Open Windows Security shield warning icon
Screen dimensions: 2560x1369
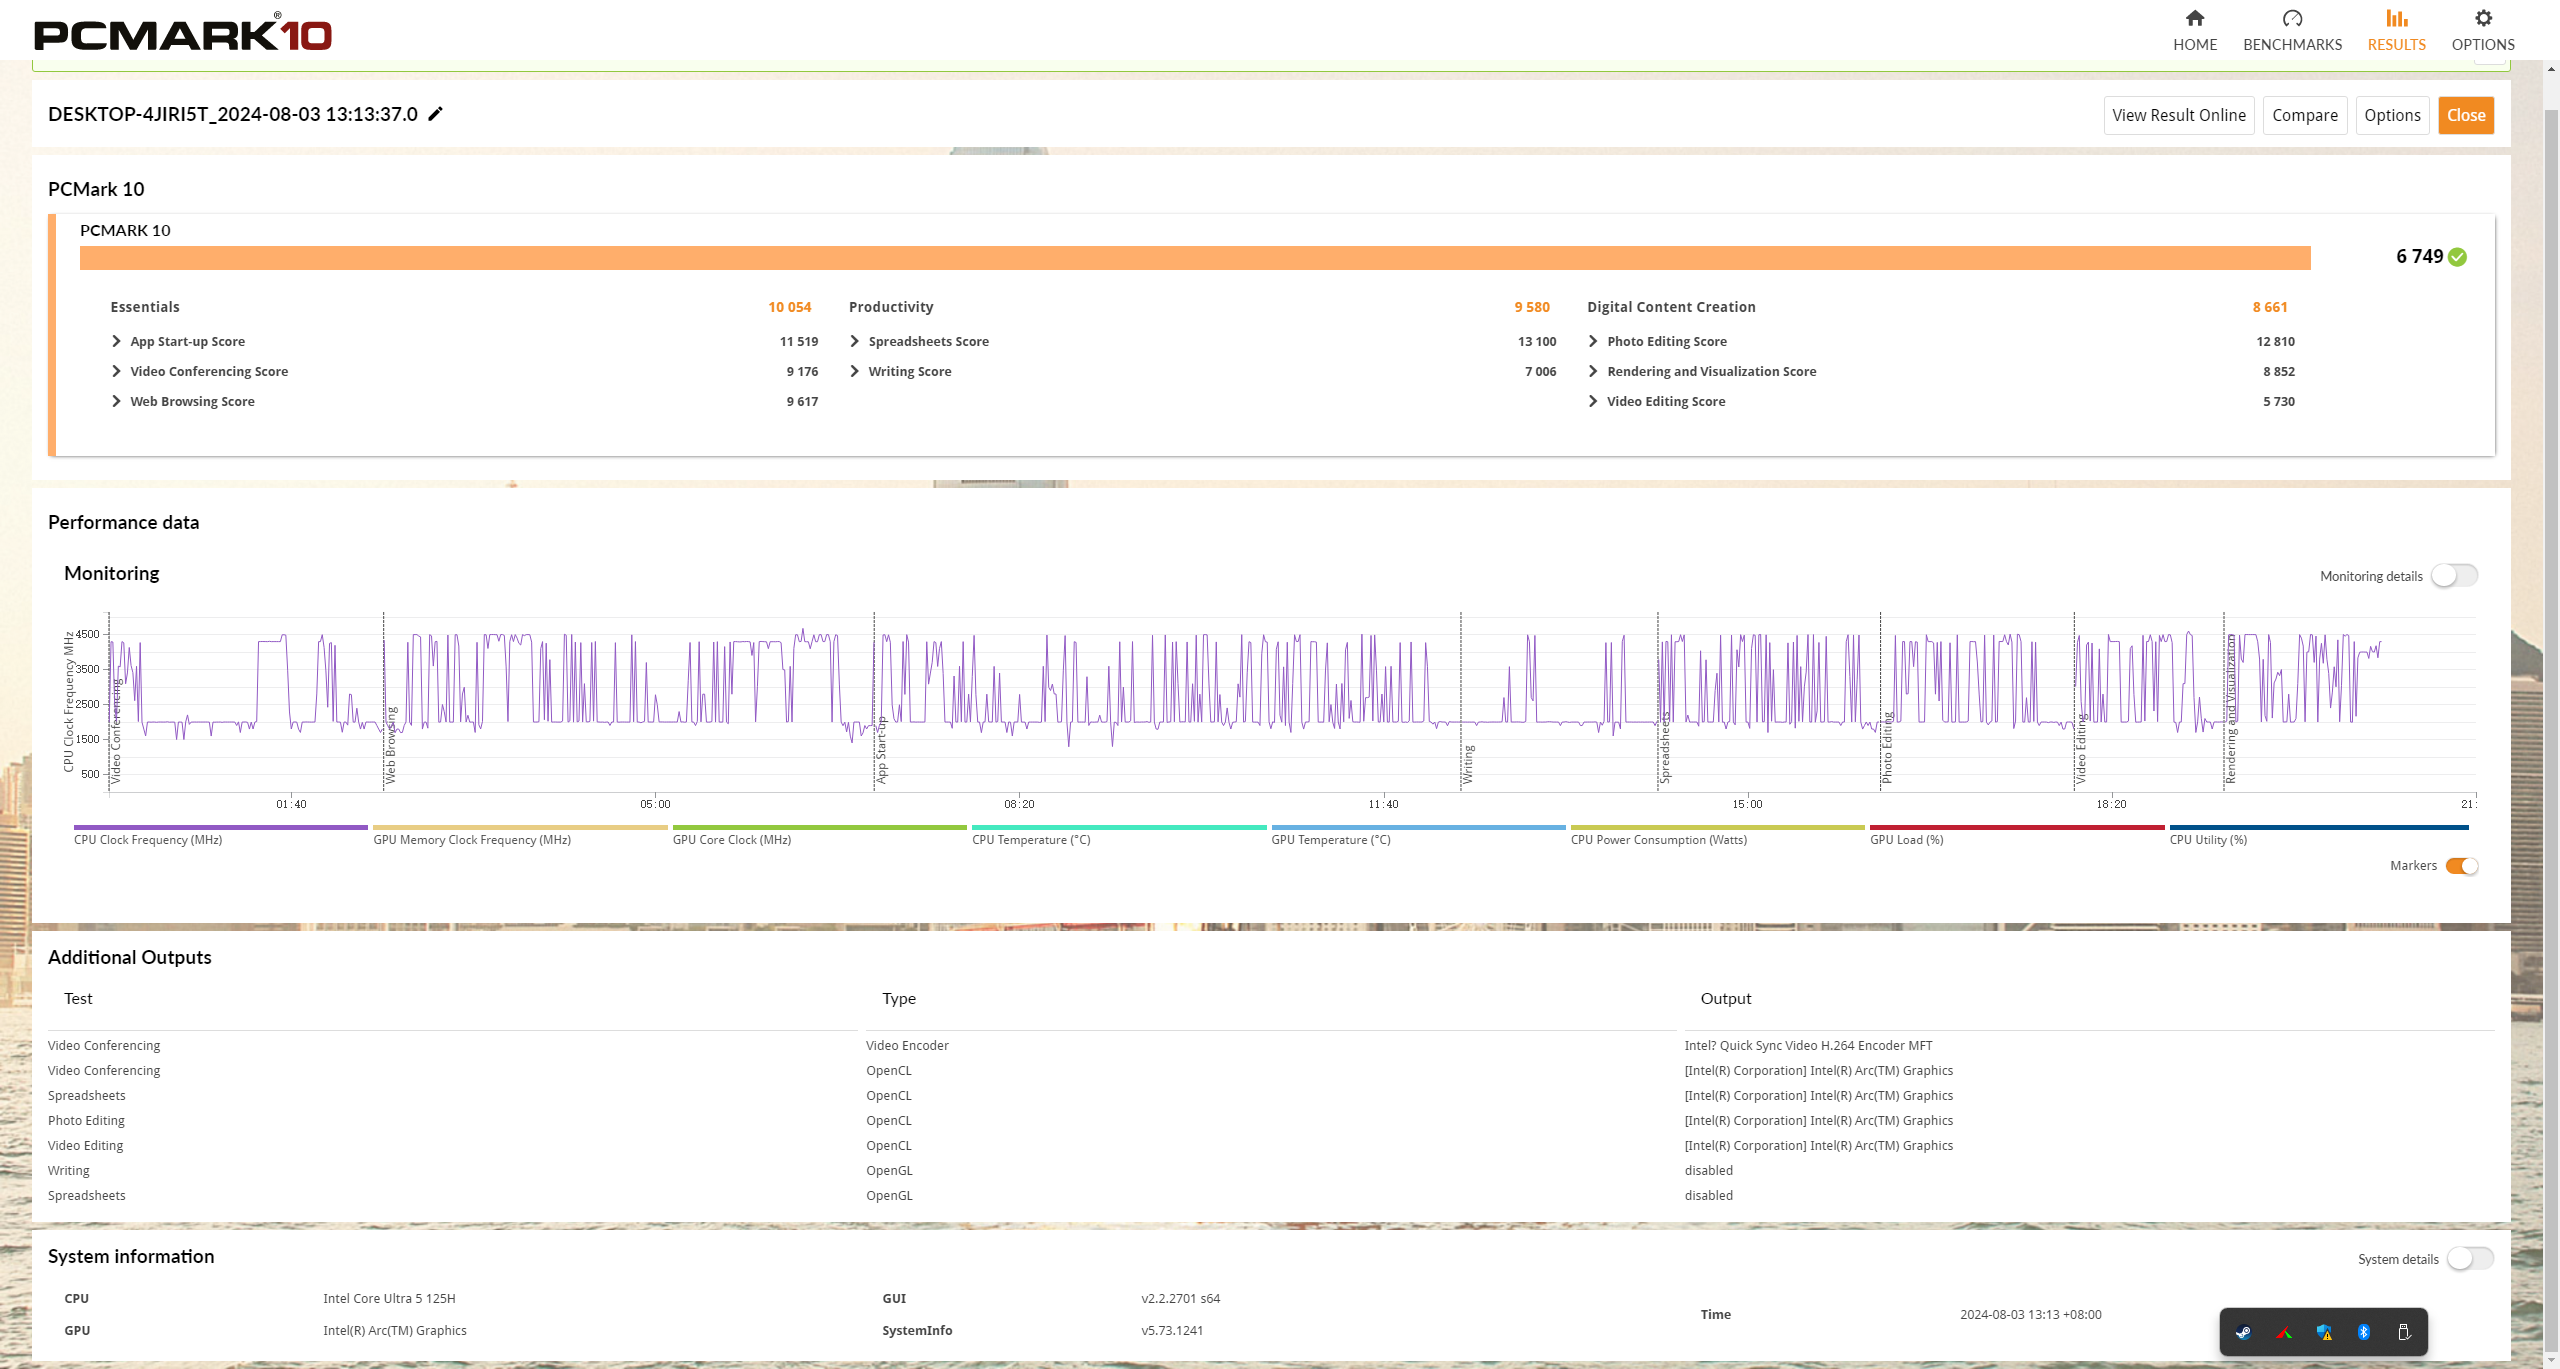pos(2324,1332)
